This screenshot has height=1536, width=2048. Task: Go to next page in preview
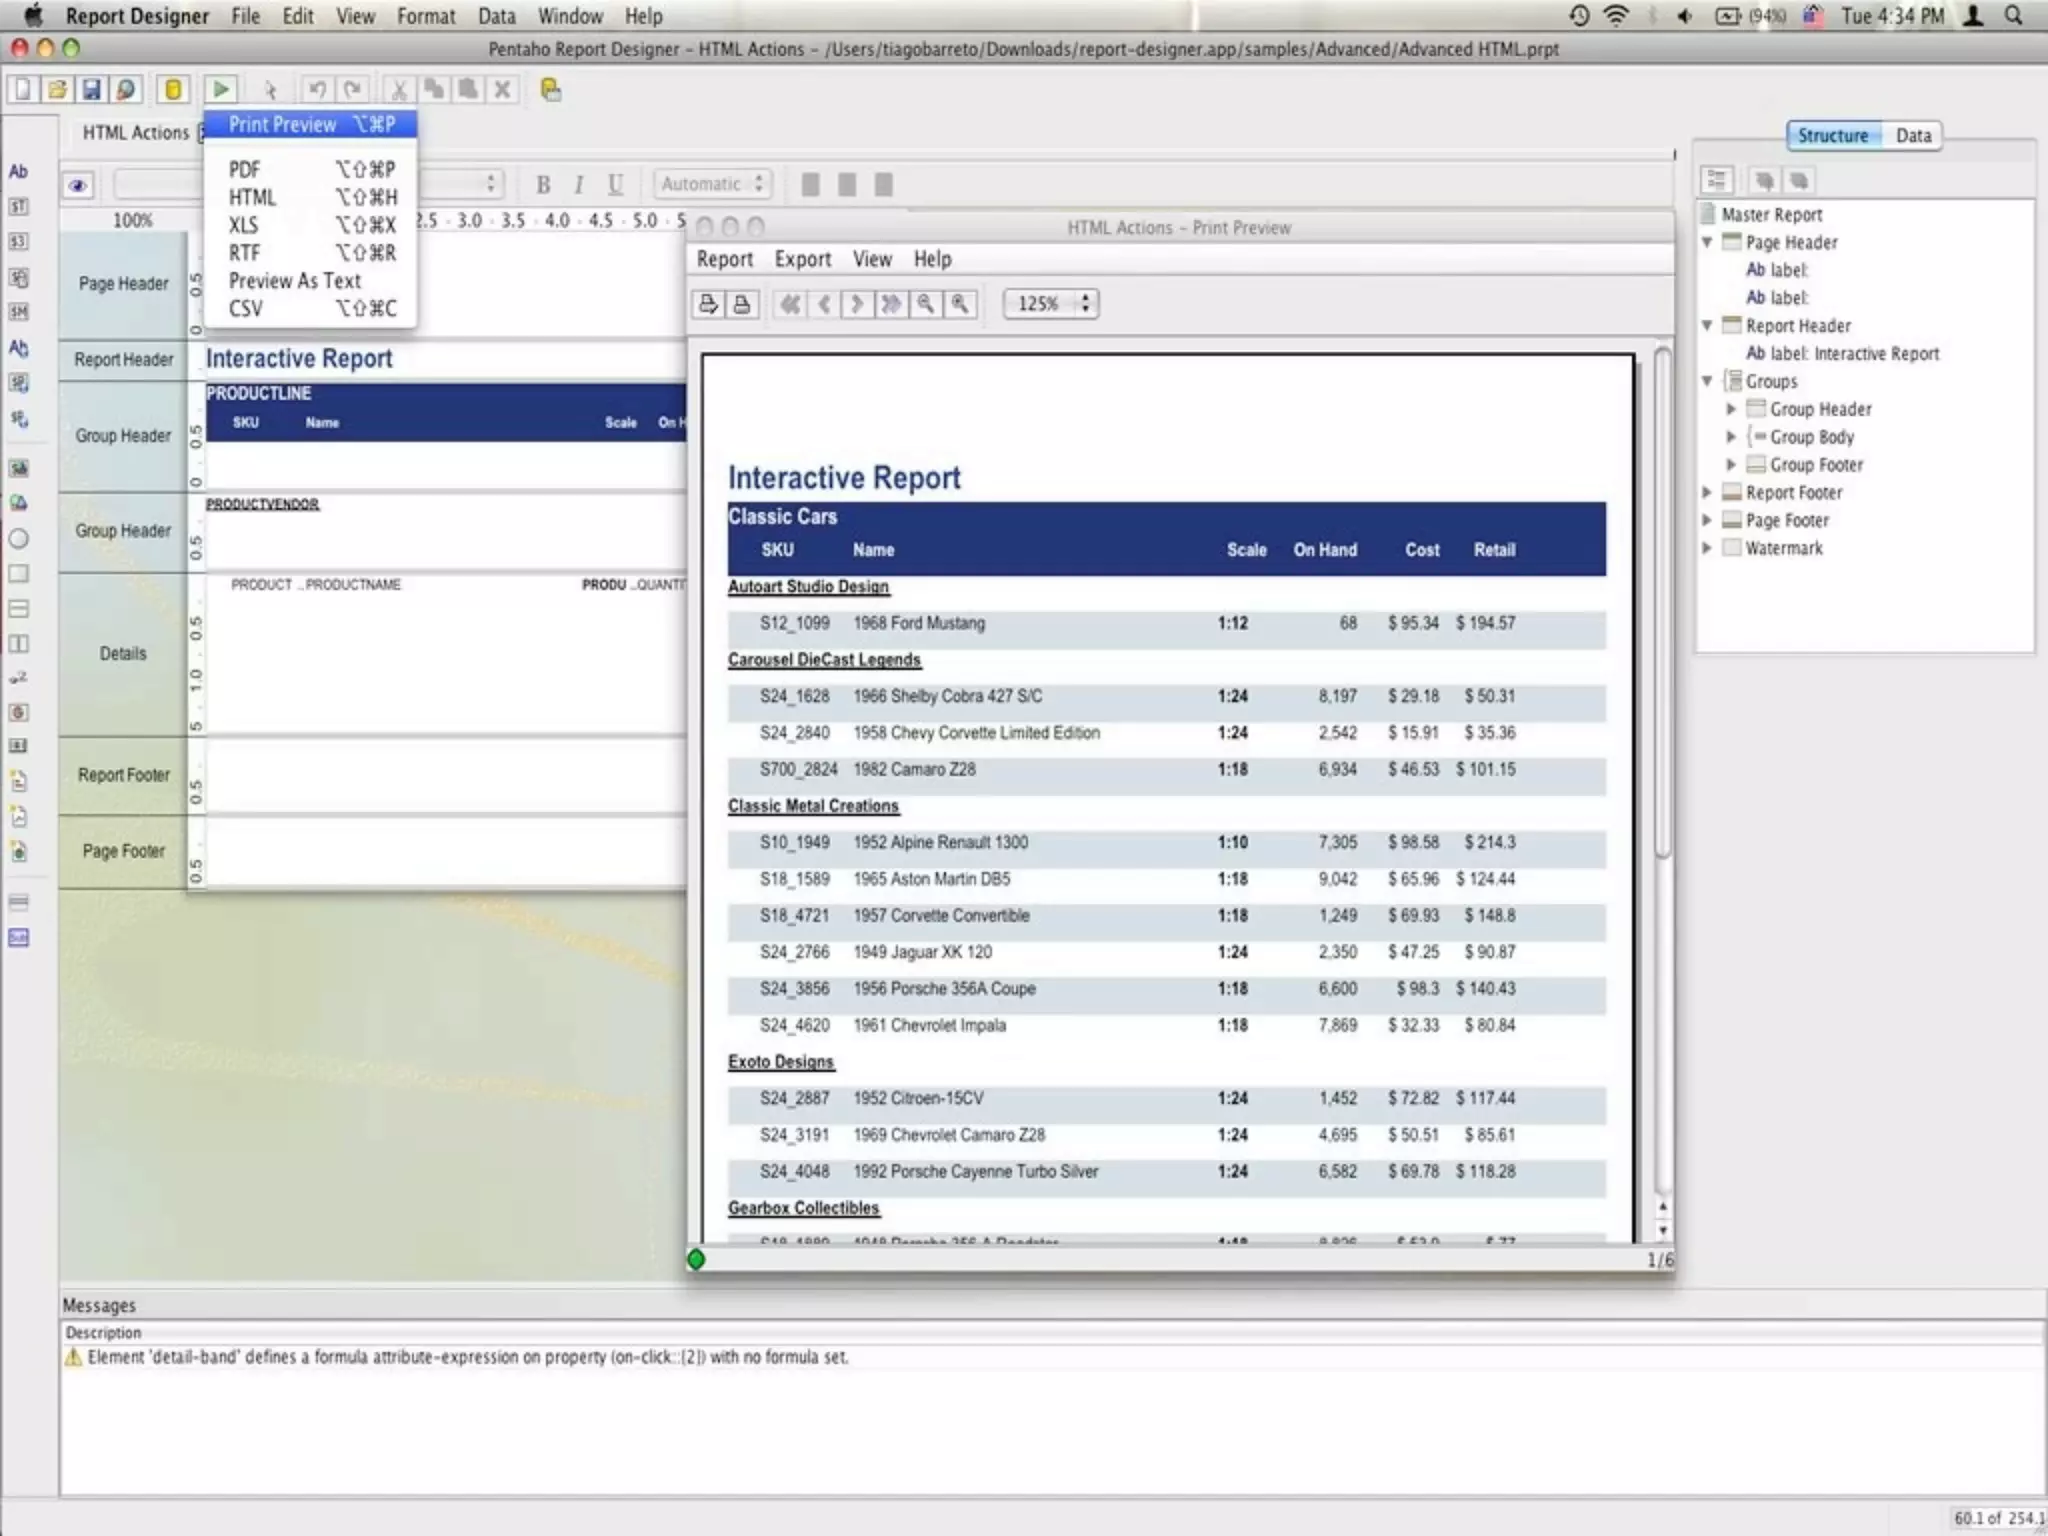857,304
